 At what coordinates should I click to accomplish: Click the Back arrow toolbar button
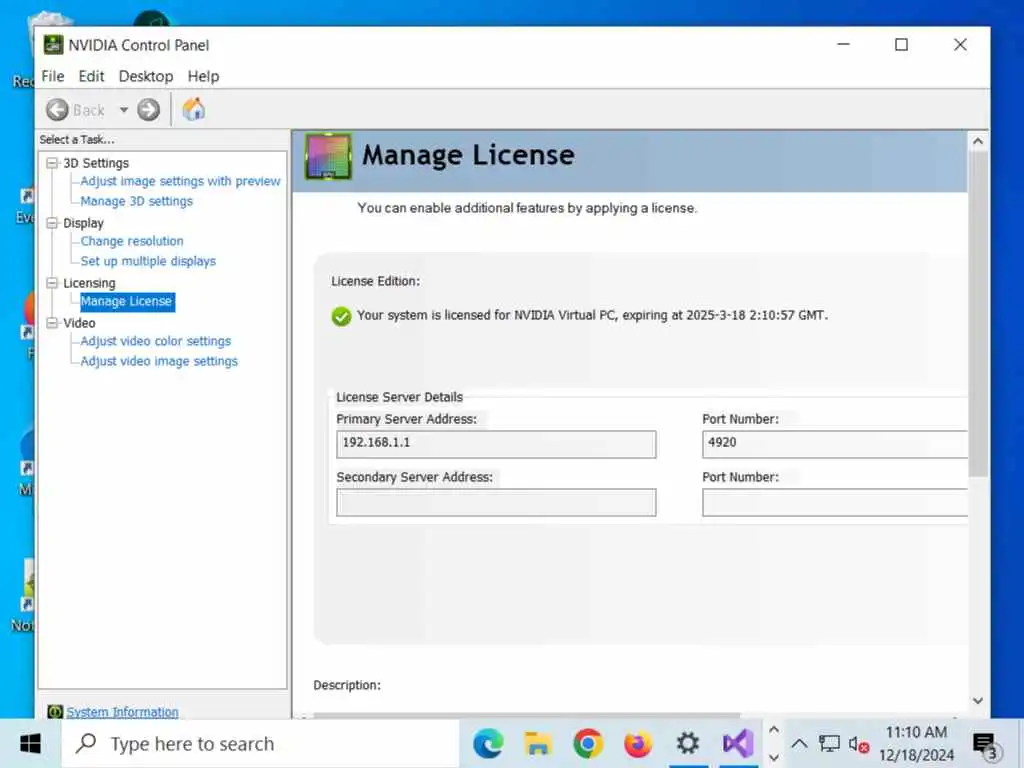(57, 110)
